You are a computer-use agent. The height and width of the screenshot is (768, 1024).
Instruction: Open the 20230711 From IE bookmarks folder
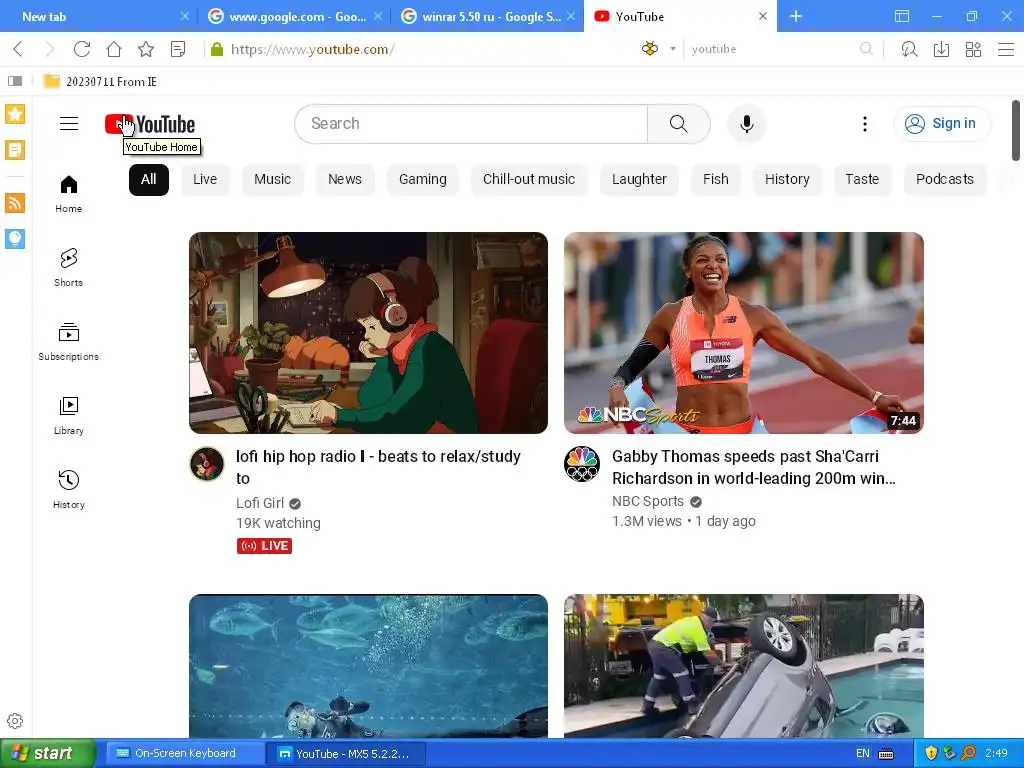(x=100, y=82)
